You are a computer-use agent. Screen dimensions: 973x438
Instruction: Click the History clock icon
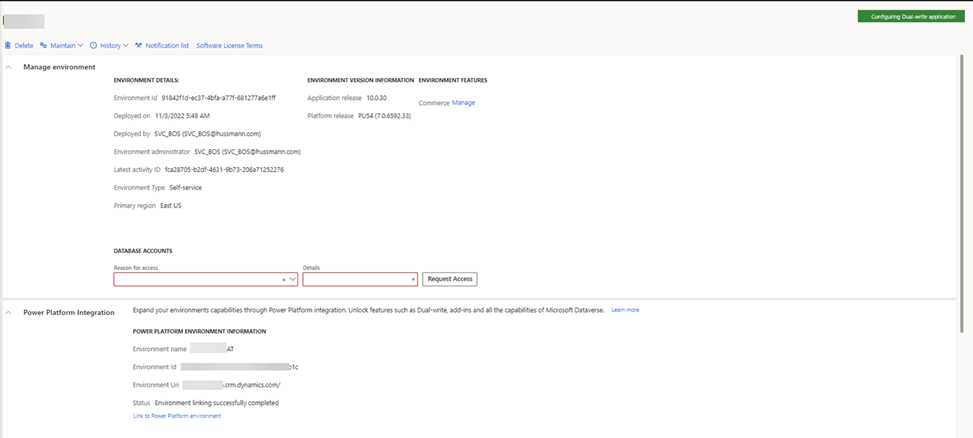coord(94,45)
